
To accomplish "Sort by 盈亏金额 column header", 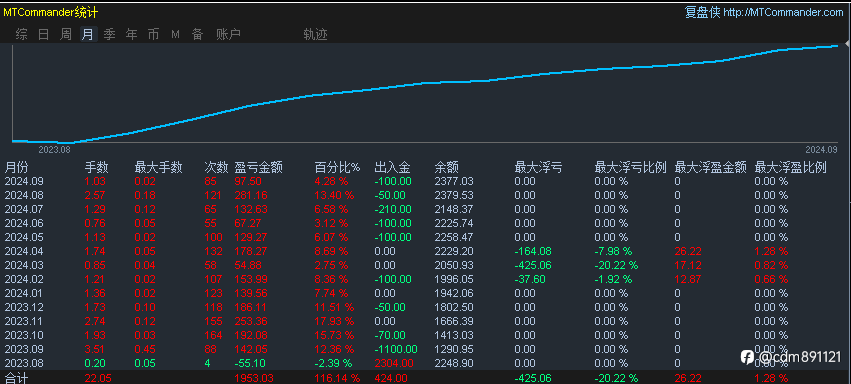I will pyautogui.click(x=258, y=168).
